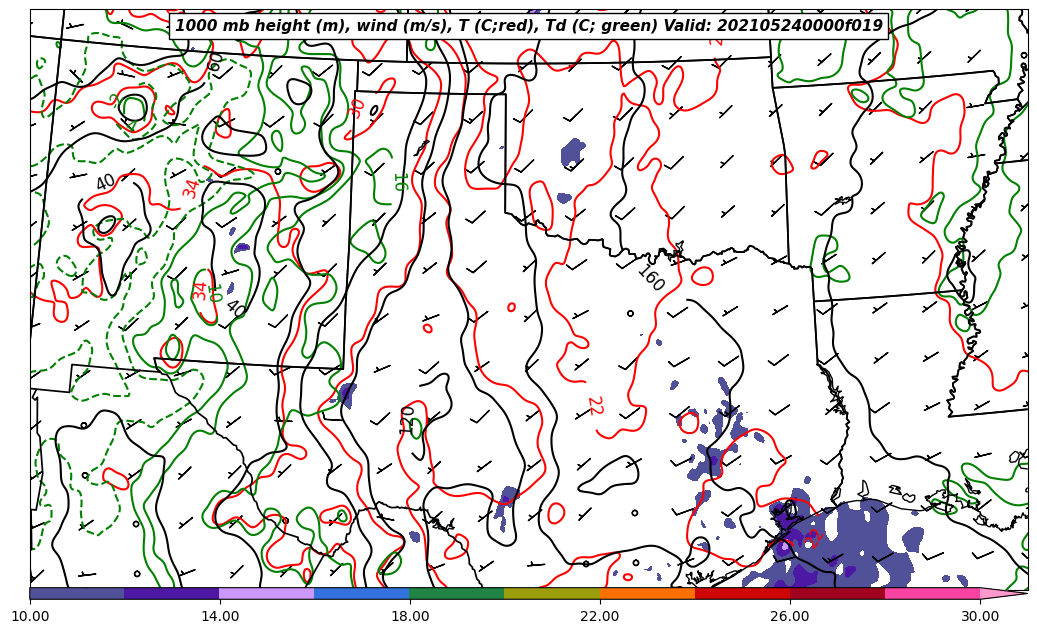This screenshot has height=633, width=1037.
Task: Click the 30.00 colorbar tick label
Action: point(980,616)
